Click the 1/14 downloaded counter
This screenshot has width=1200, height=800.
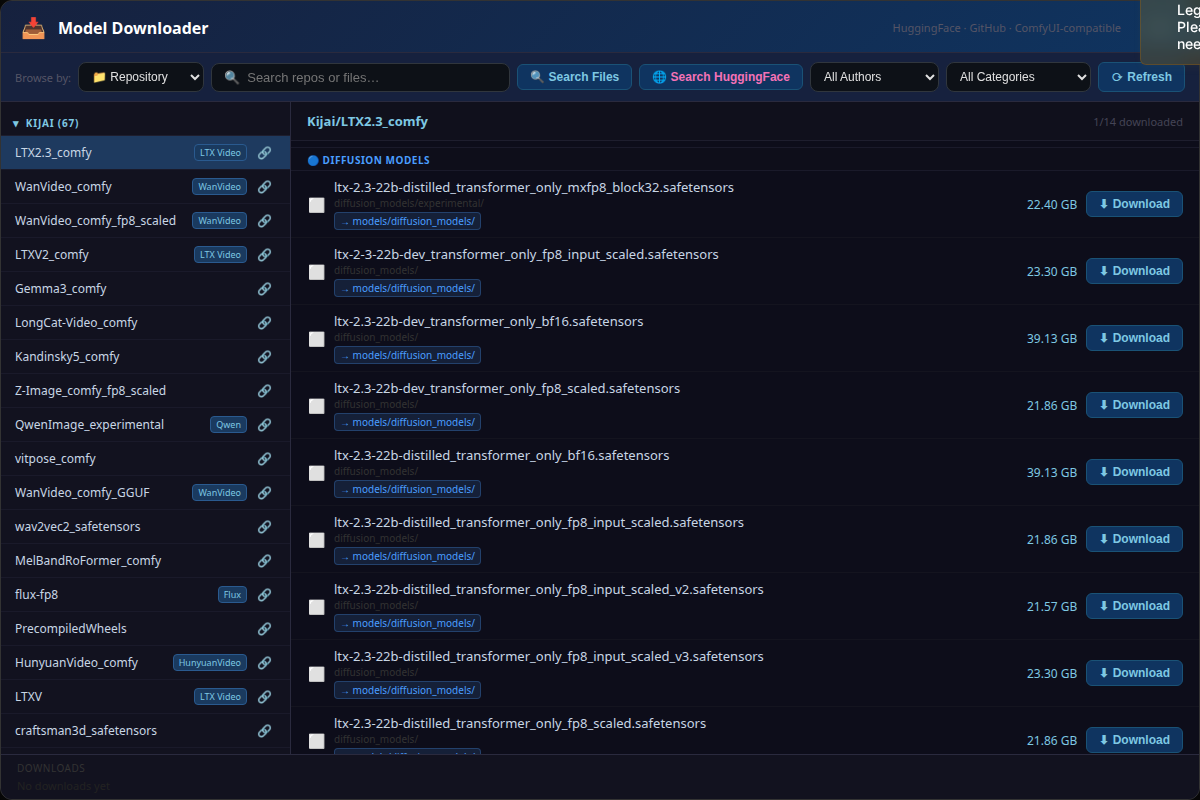coord(1138,123)
